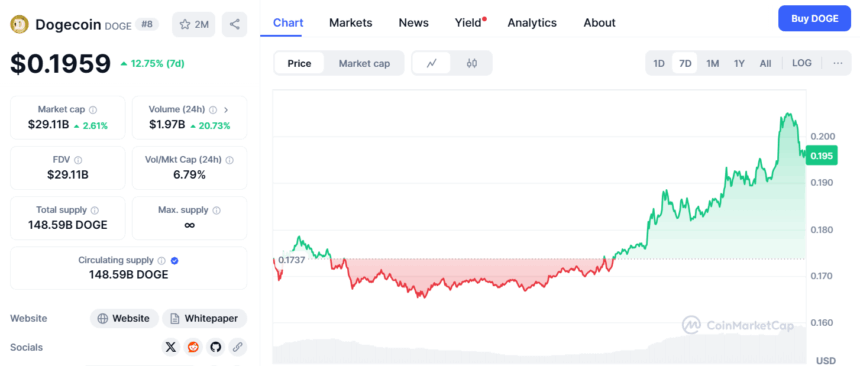This screenshot has height=366, width=860.
Task: Expand Volume (24h) details chevron
Action: point(226,110)
